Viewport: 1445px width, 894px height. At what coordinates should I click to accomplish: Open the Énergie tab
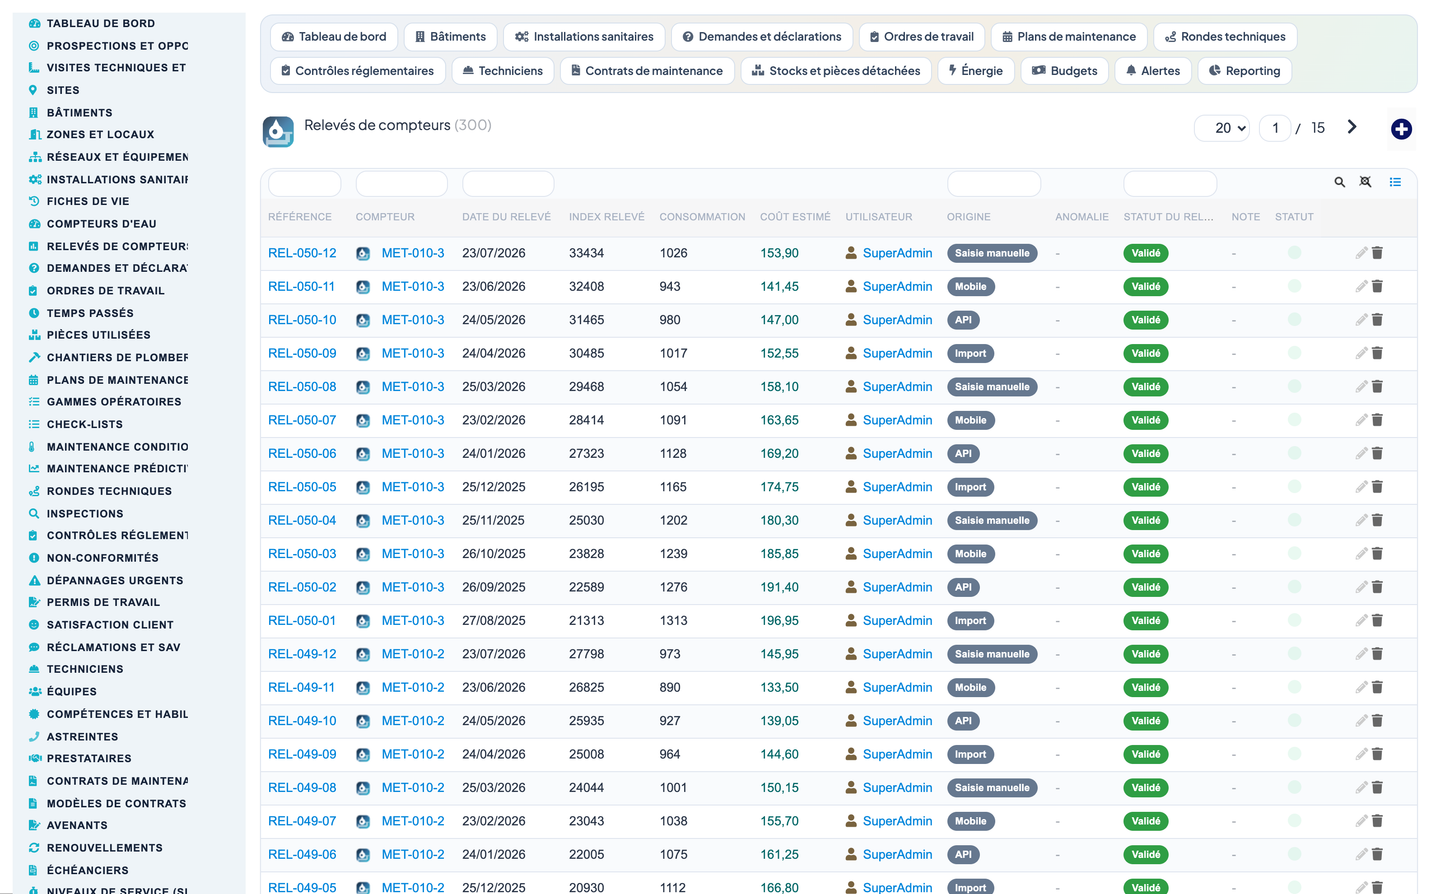point(976,71)
